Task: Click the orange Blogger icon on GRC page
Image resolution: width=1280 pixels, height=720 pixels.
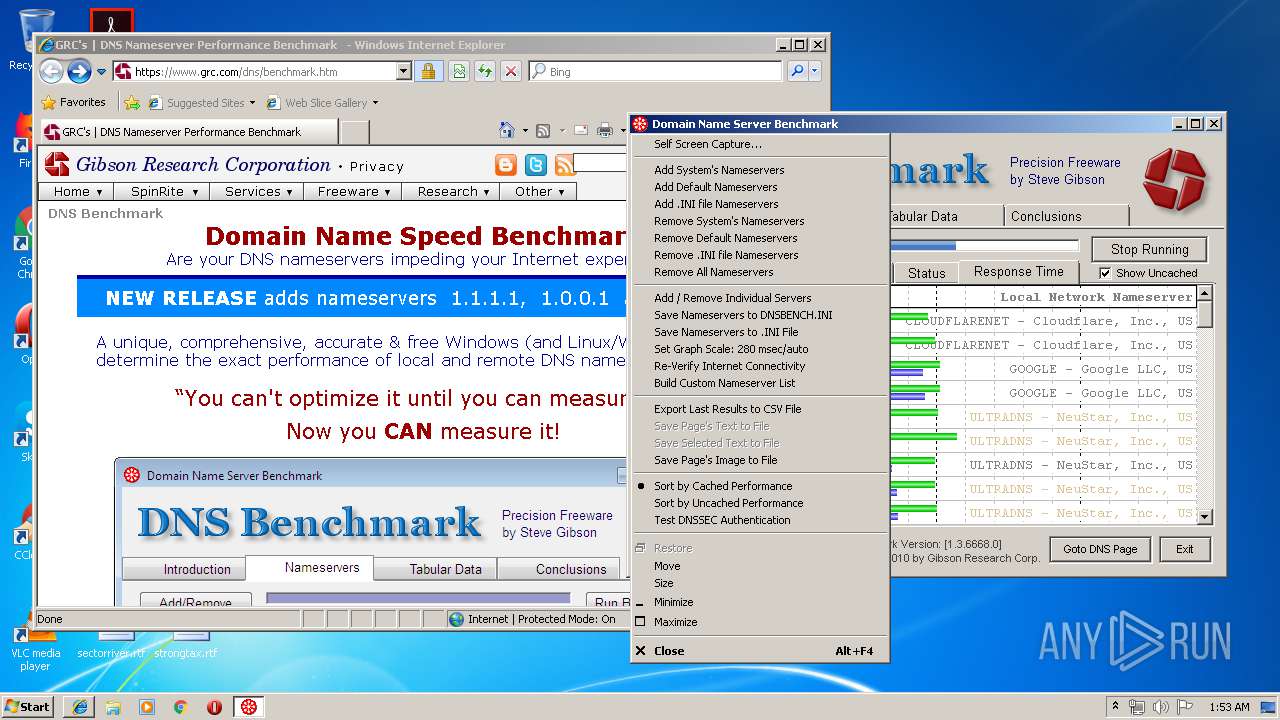Action: pos(506,165)
